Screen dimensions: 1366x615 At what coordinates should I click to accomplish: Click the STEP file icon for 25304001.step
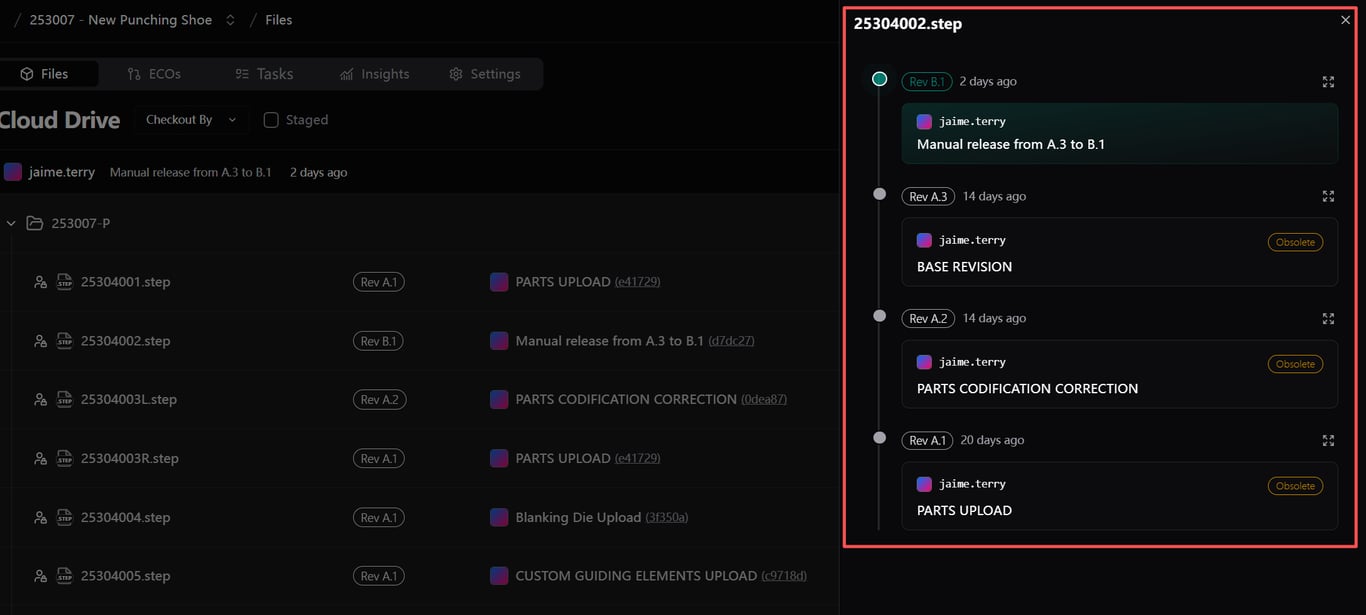(x=65, y=282)
